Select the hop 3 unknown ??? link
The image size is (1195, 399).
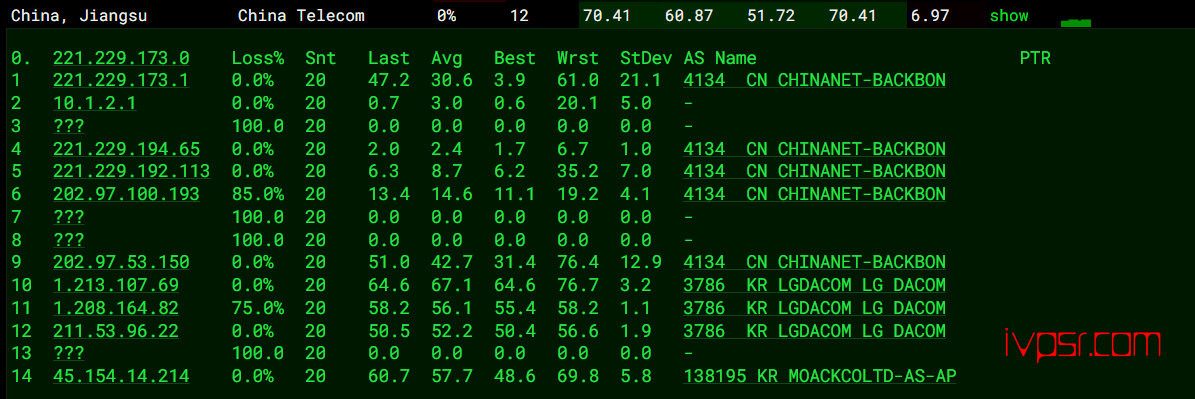[x=69, y=126]
